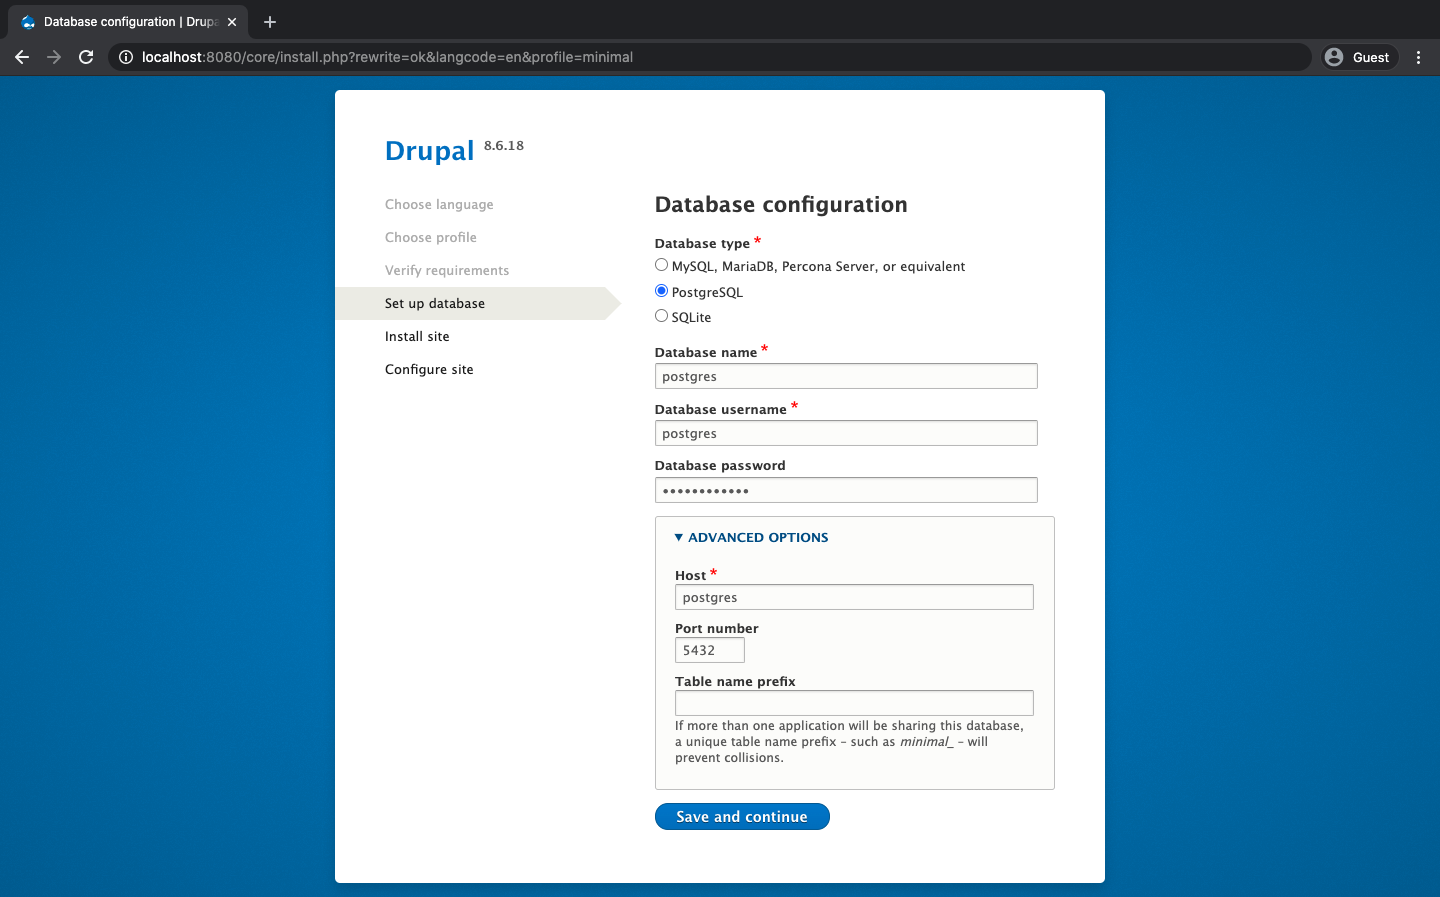
Task: Open Chrome three-dot menu
Action: click(1418, 57)
